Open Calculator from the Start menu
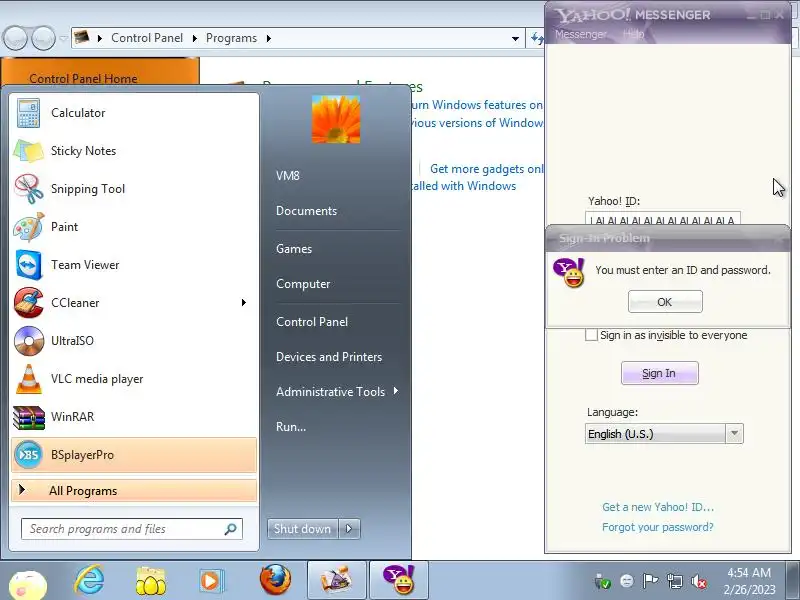 (134, 113)
